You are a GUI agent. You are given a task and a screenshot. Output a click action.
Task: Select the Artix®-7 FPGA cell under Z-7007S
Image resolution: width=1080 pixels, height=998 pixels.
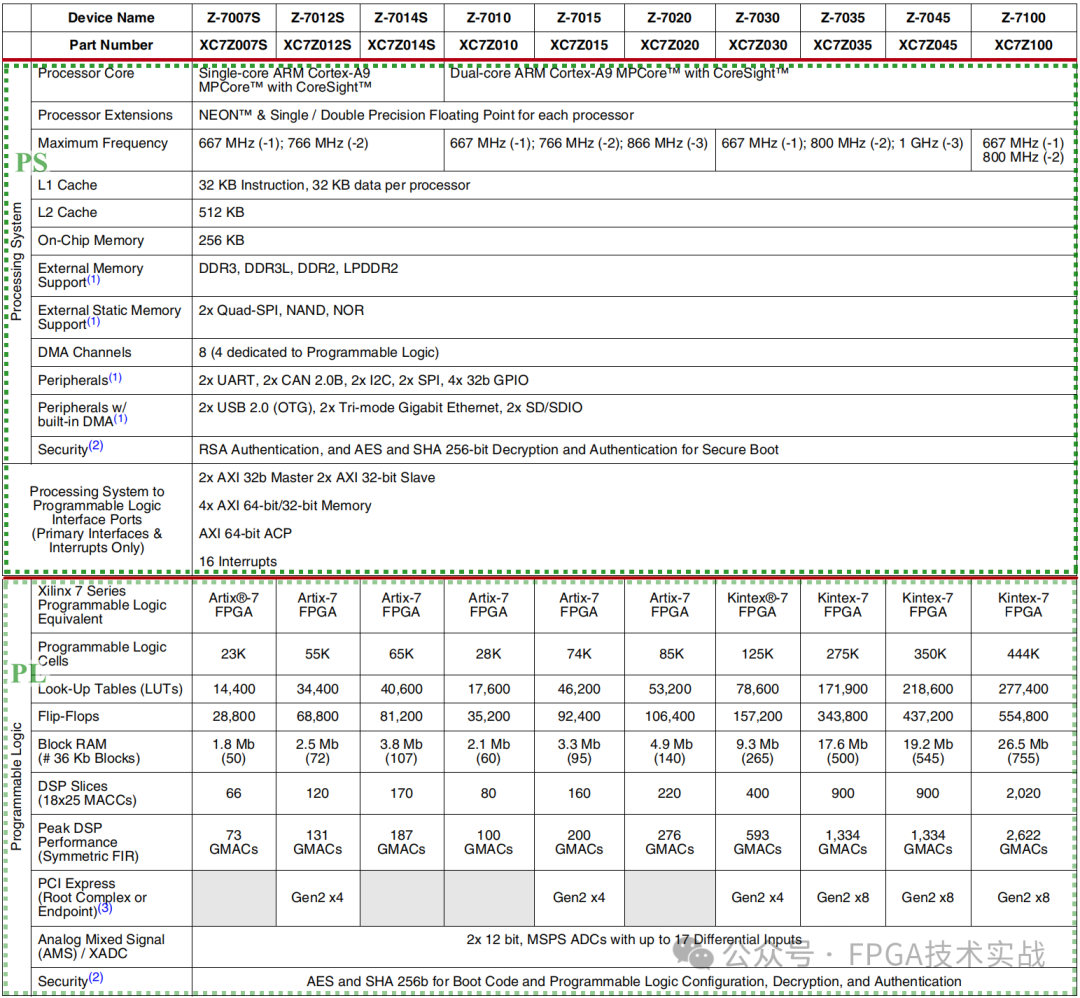point(233,605)
